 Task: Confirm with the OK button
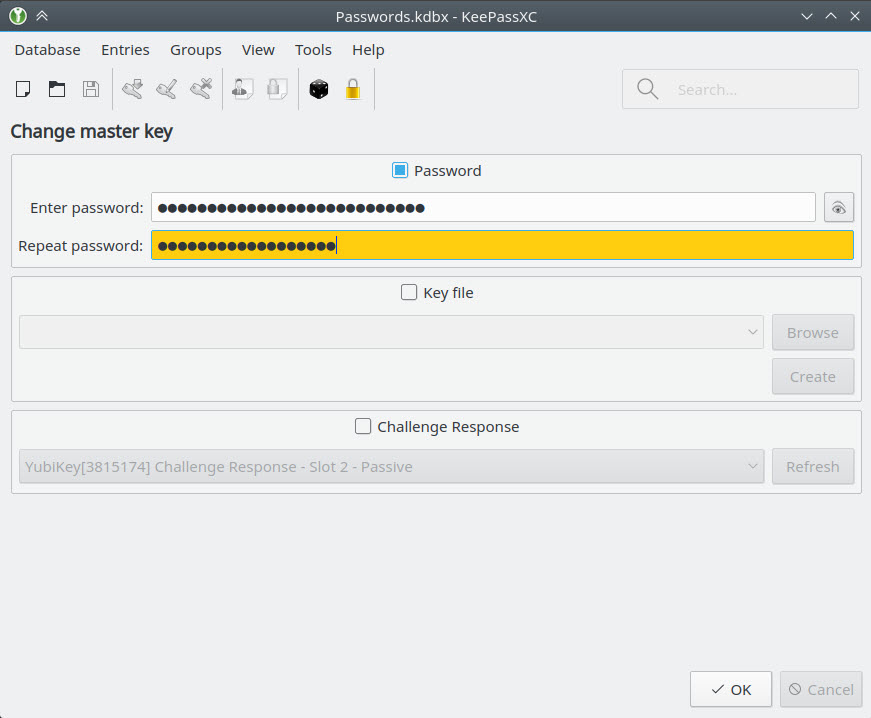click(x=730, y=689)
